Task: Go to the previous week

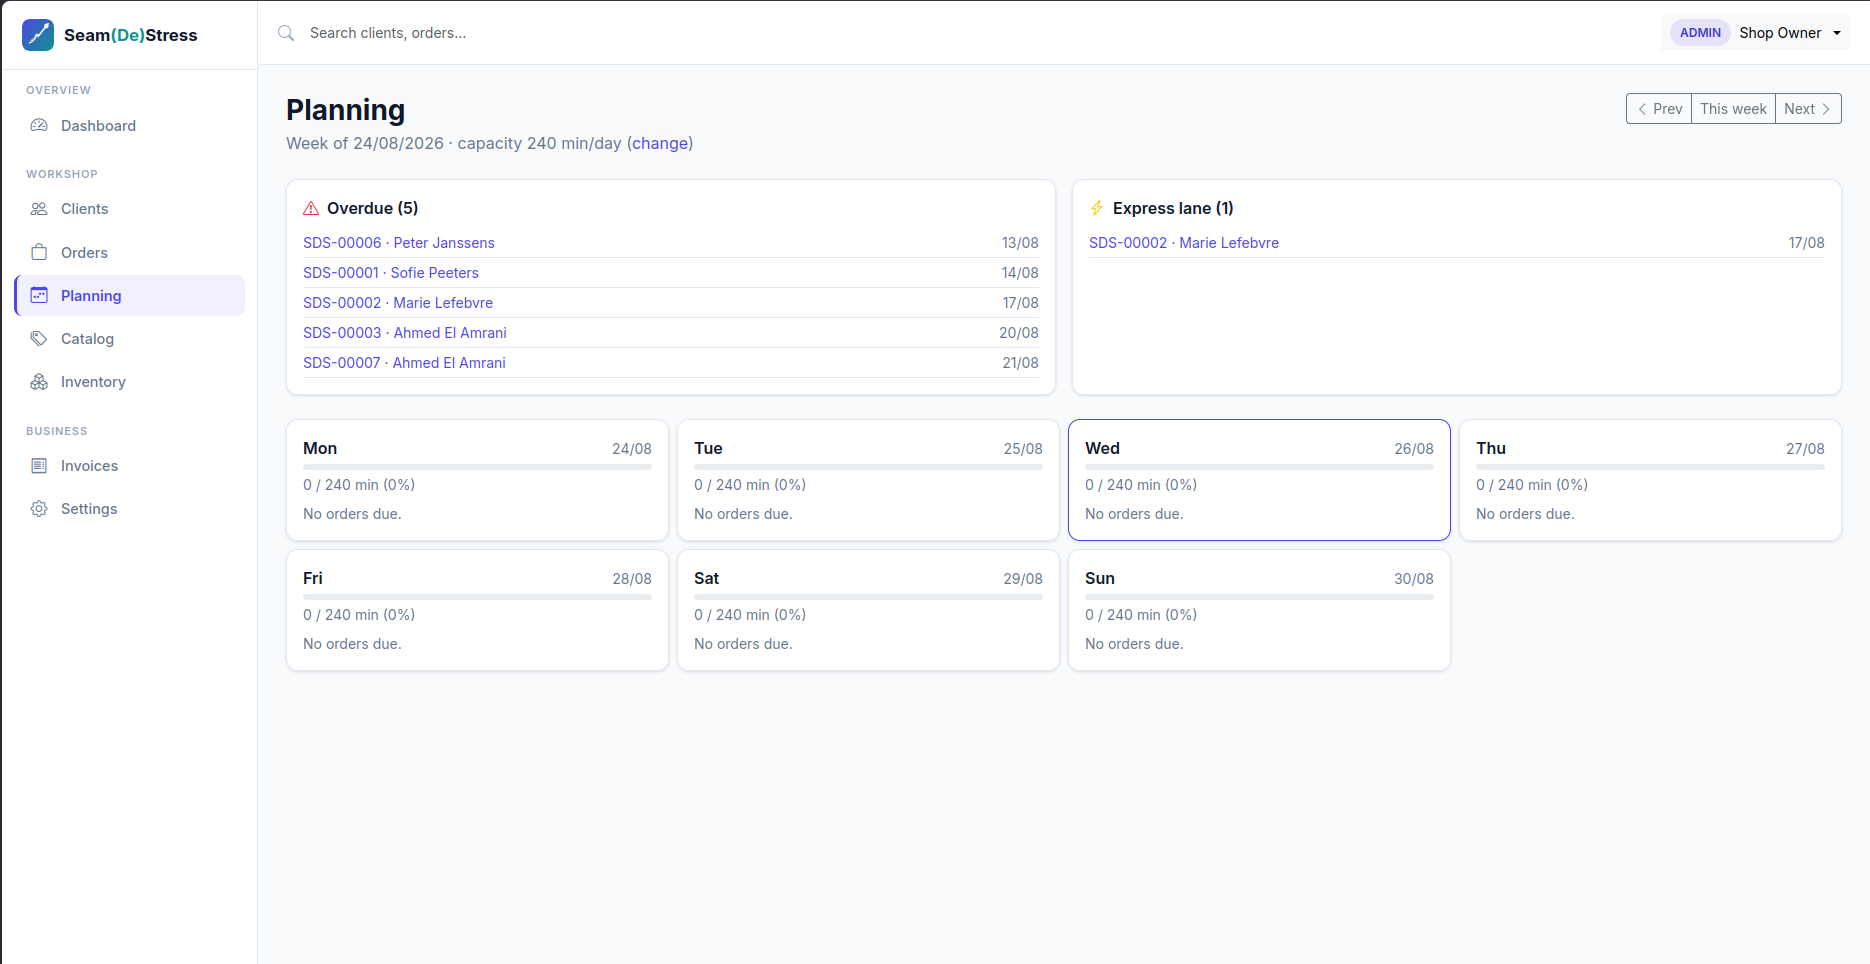Action: coord(1659,109)
